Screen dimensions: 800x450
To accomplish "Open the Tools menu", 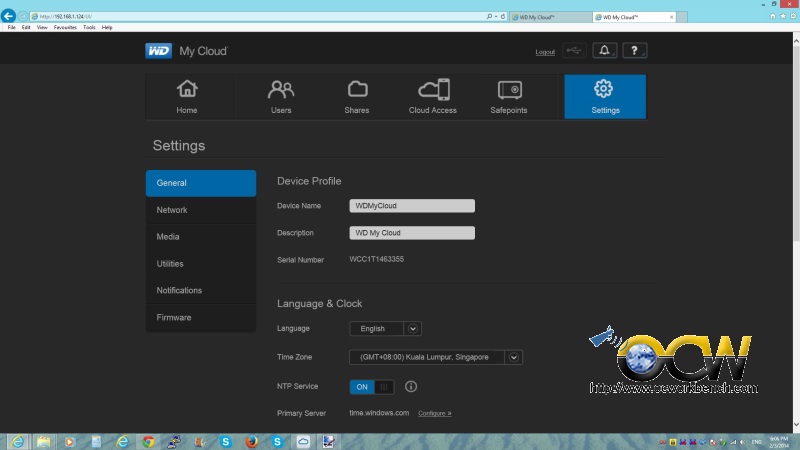I will tap(89, 28).
